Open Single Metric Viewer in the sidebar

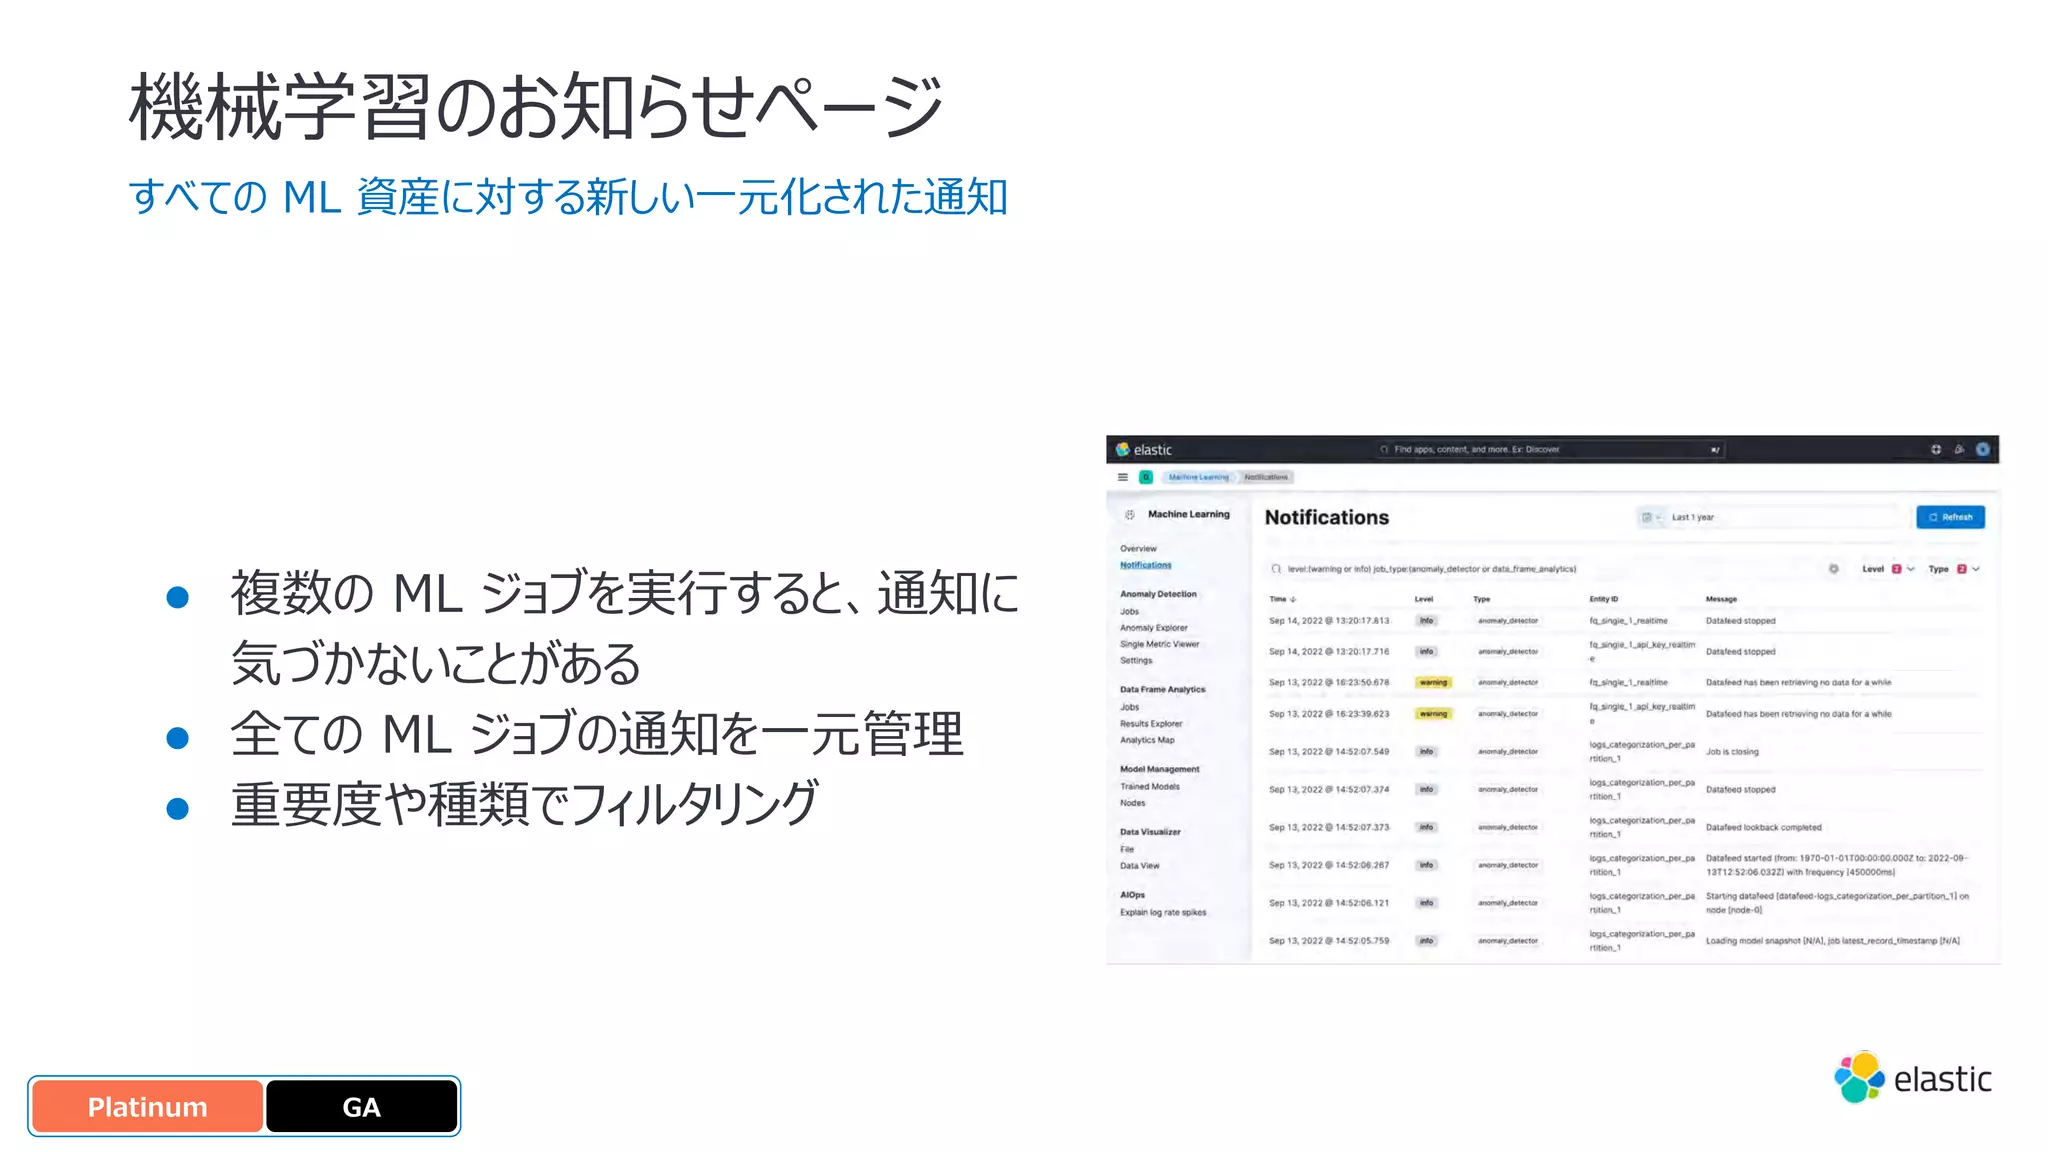(x=1160, y=644)
